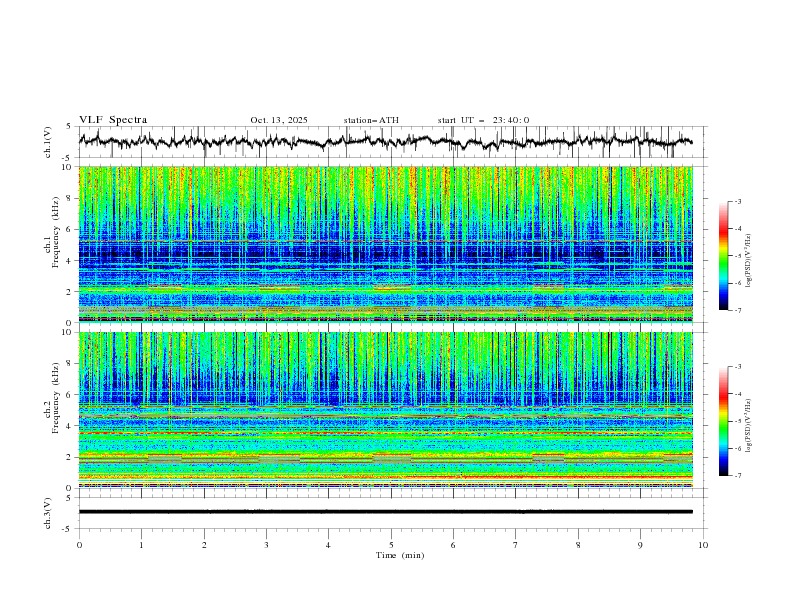Image resolution: width=792 pixels, height=612 pixels.
Task: Click the 'VLF Spectra' title text
Action: (x=113, y=120)
